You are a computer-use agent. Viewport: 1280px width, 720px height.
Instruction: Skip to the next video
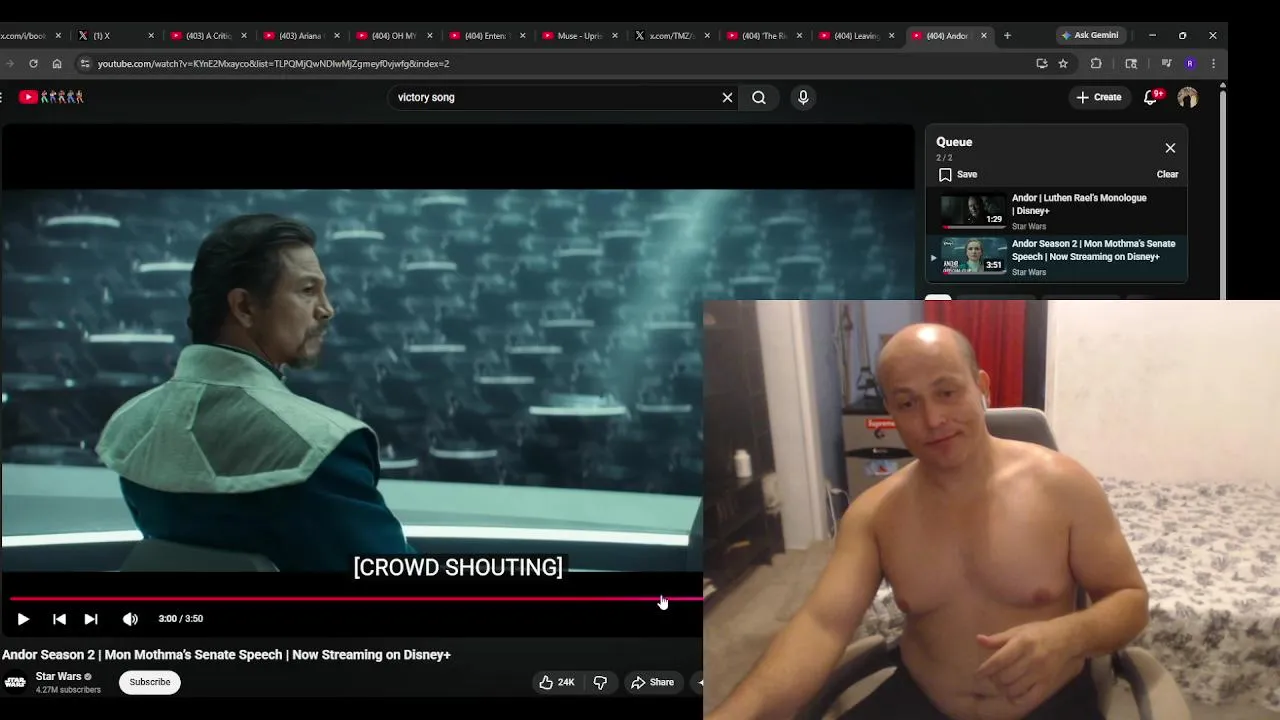(x=91, y=619)
